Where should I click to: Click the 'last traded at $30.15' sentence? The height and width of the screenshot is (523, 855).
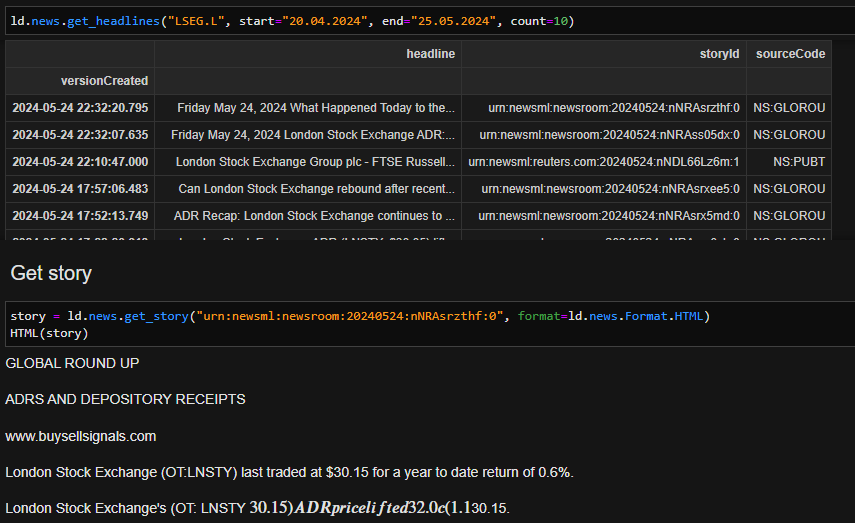(x=289, y=472)
